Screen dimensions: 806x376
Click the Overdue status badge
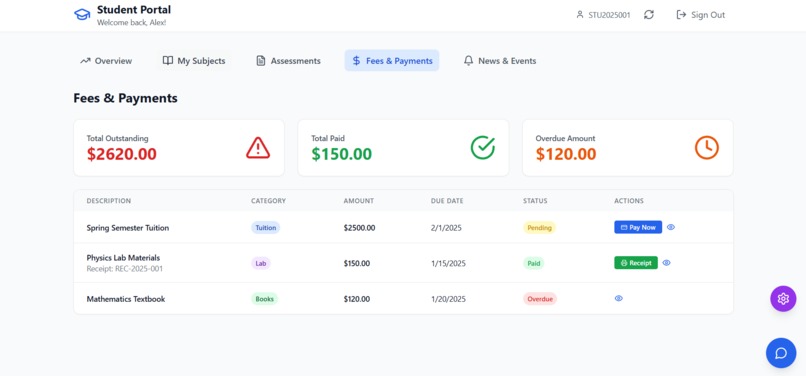(x=540, y=299)
